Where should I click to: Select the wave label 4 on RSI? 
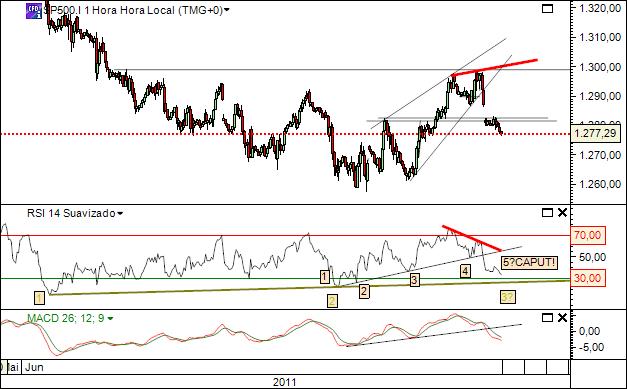pyautogui.click(x=465, y=271)
